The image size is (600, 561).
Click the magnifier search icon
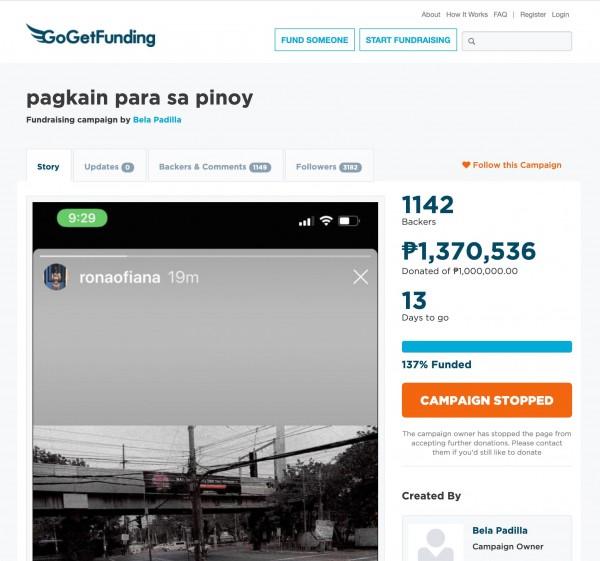point(471,41)
